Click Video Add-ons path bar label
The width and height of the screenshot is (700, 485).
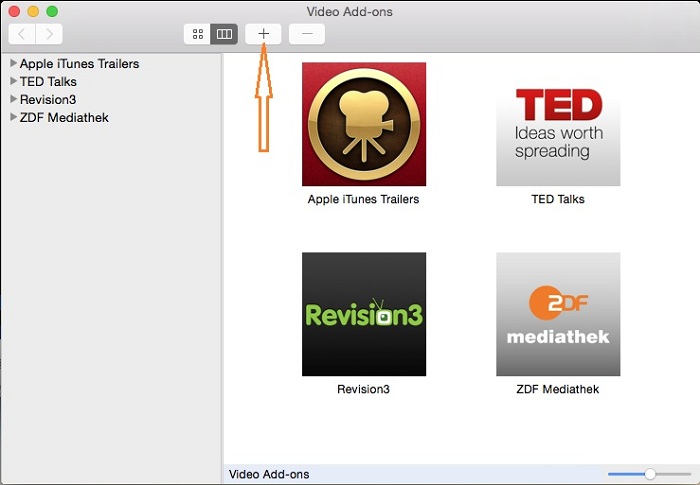pos(269,474)
